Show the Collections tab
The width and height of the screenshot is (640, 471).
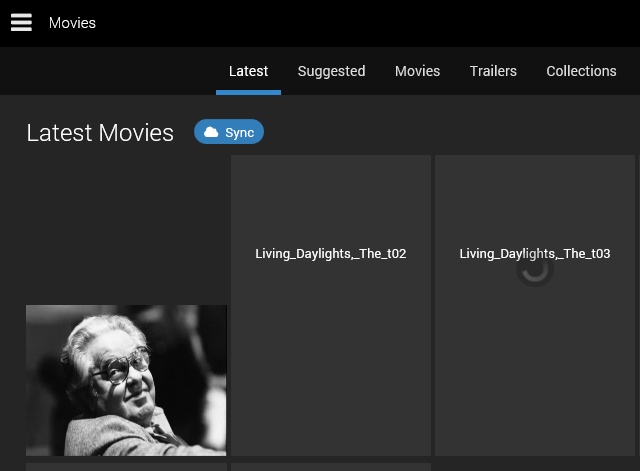coord(581,71)
